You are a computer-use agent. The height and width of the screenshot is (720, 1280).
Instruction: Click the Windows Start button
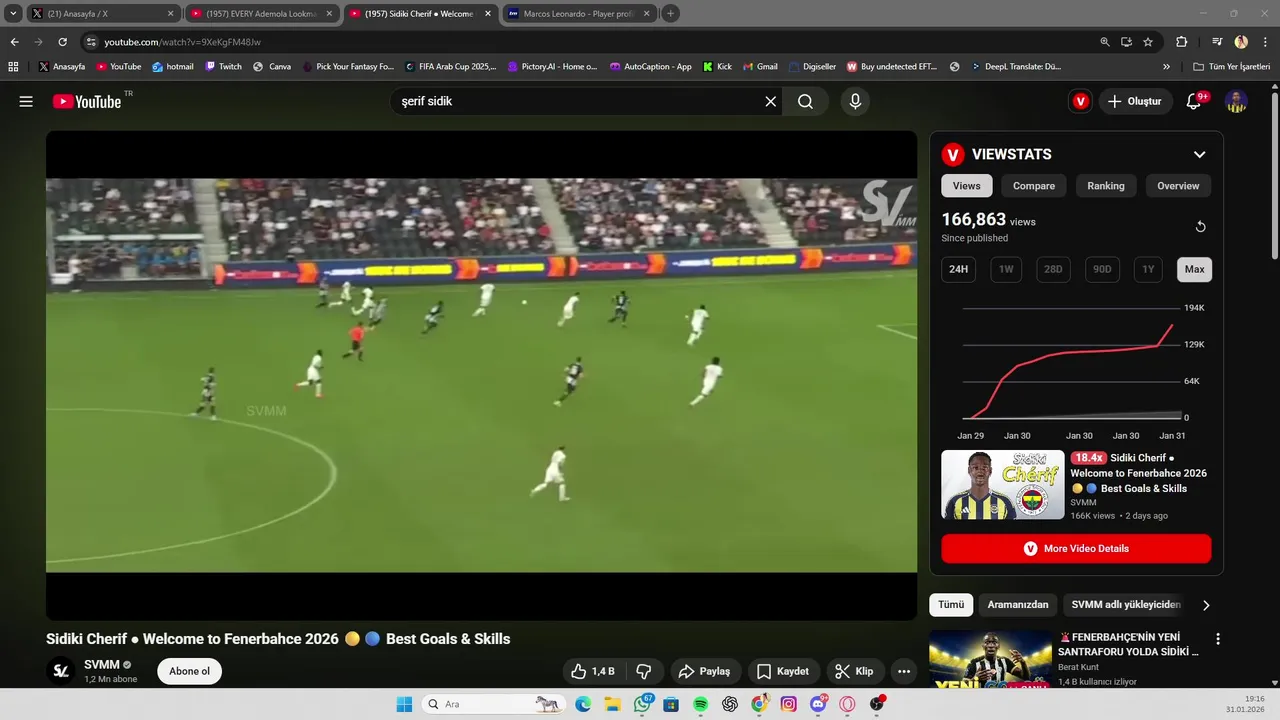404,704
